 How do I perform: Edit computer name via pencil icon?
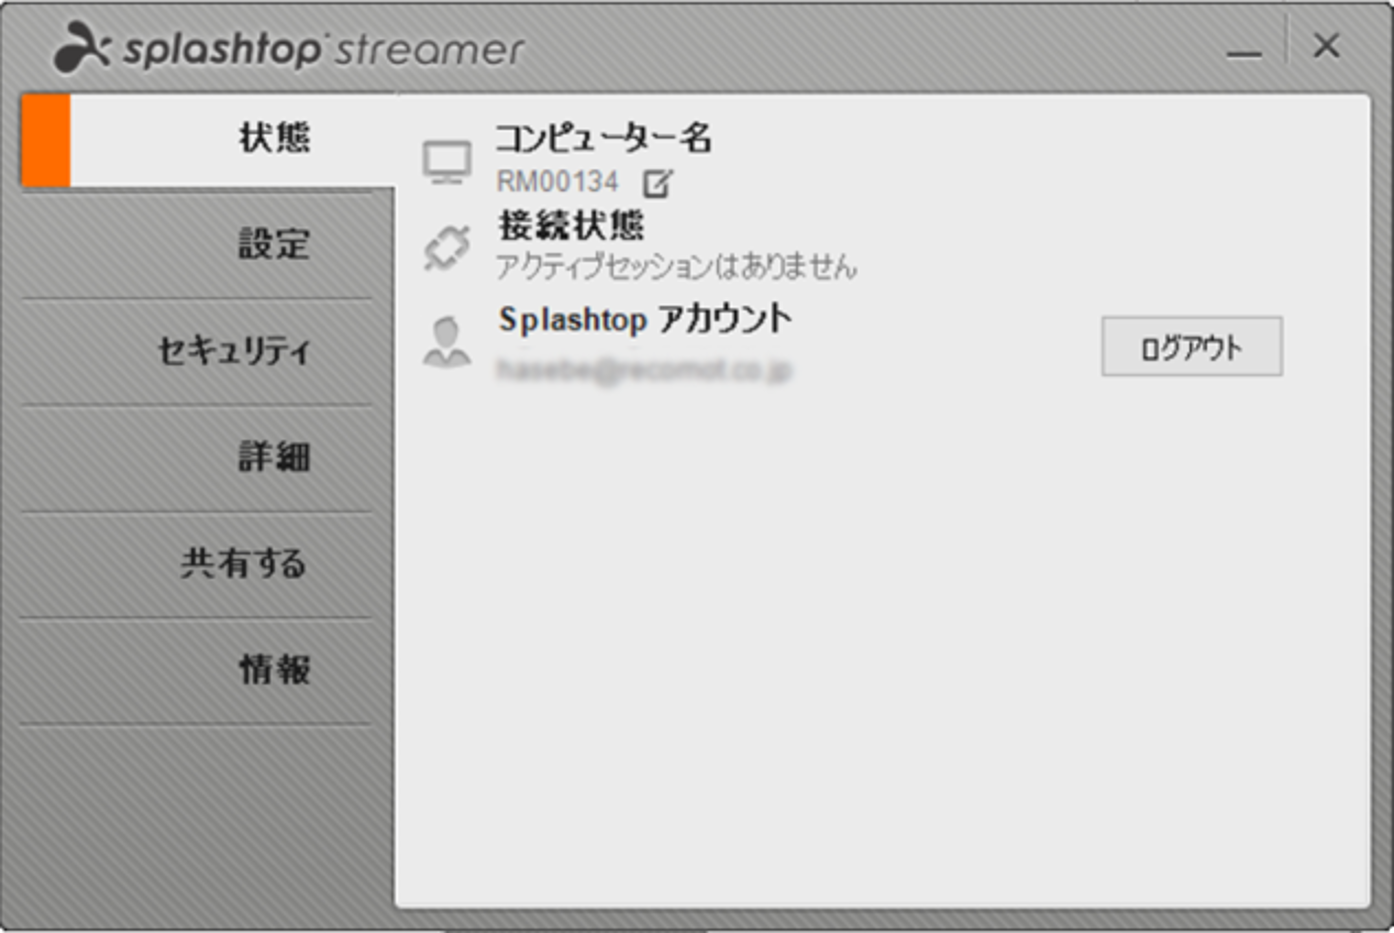click(658, 183)
